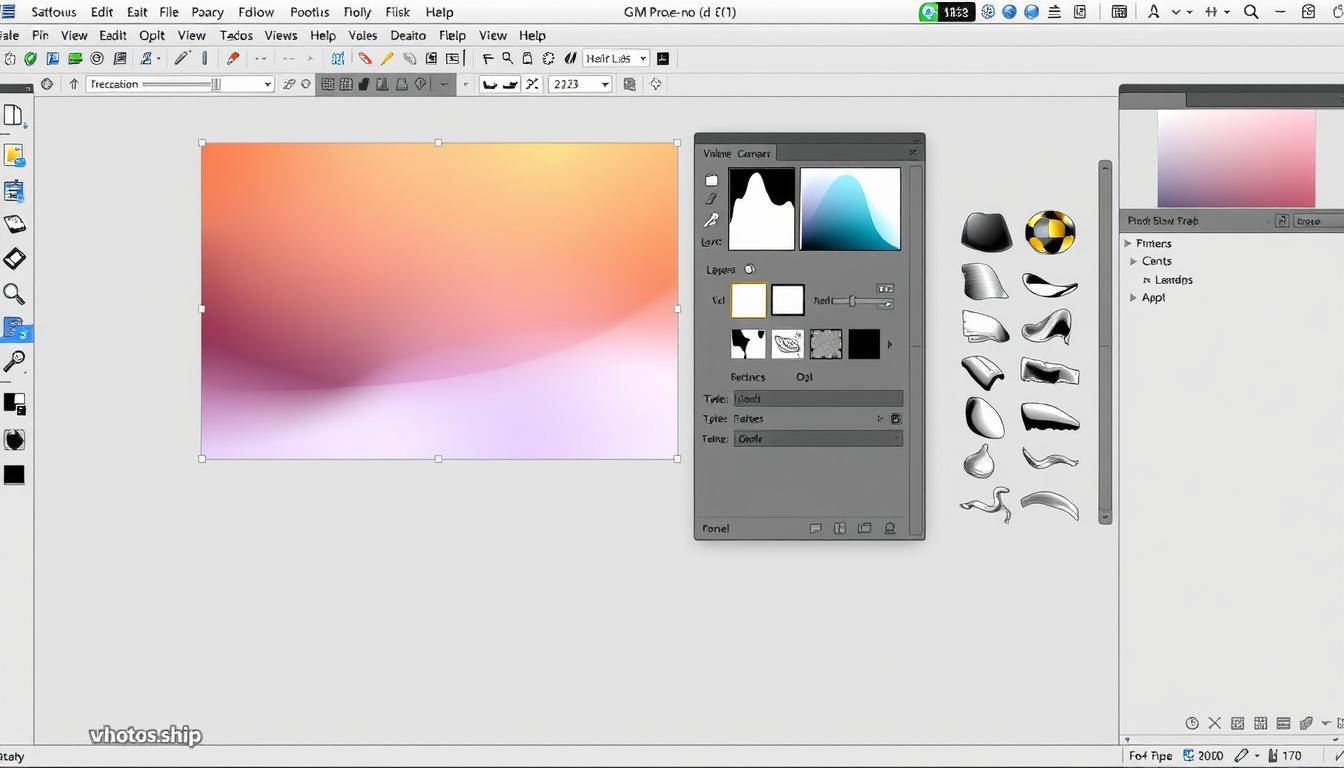Click the cyan curve gradient thumbnail
Viewport: 1344px width, 768px height.
[x=851, y=208]
